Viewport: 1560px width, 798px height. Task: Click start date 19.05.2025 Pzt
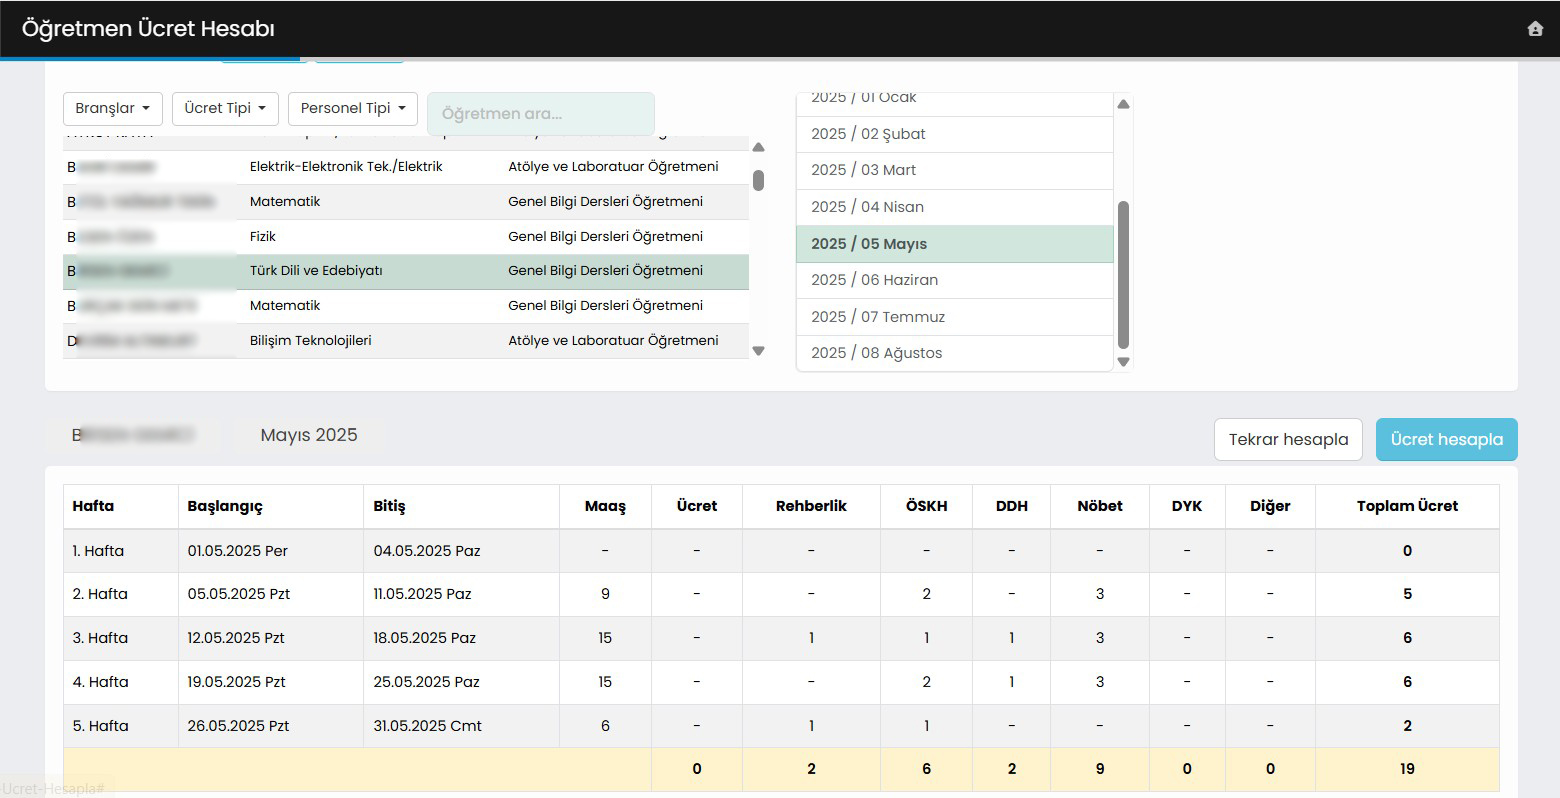point(236,682)
